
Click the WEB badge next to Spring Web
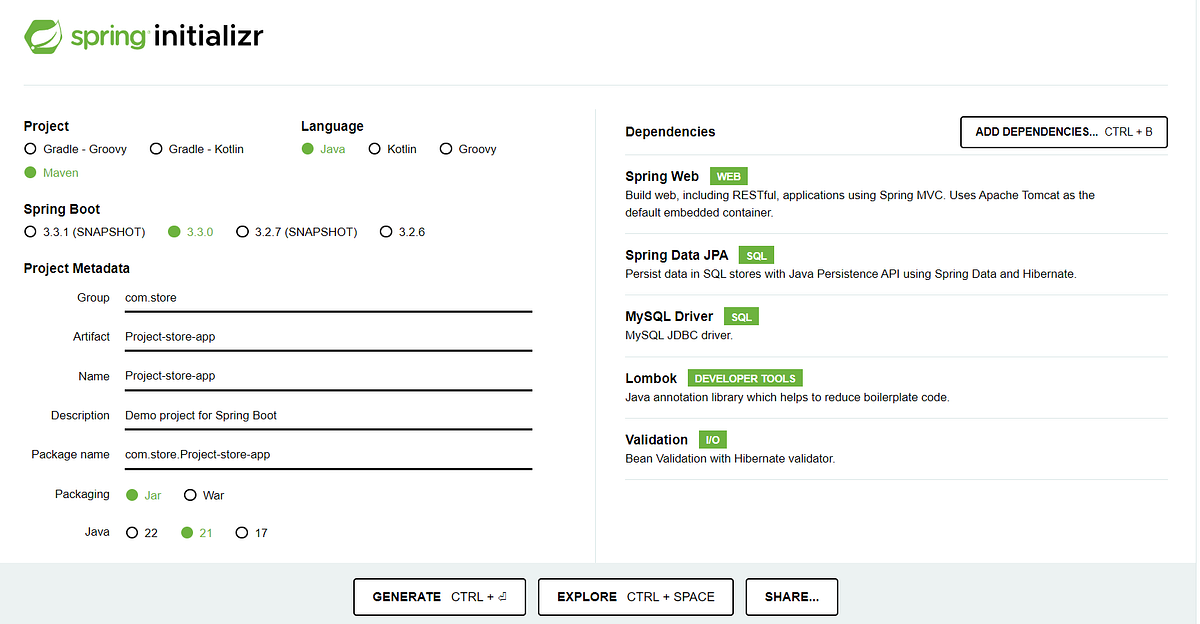pos(727,176)
